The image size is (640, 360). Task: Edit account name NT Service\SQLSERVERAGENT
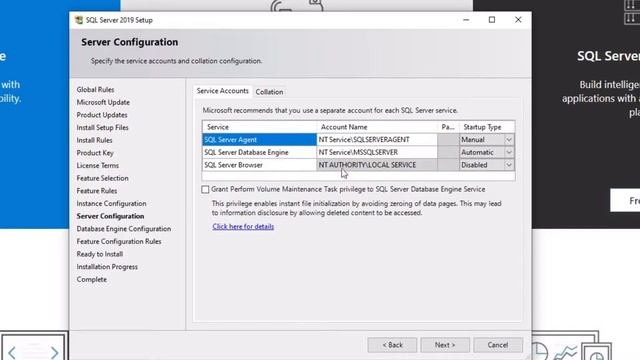(377, 140)
